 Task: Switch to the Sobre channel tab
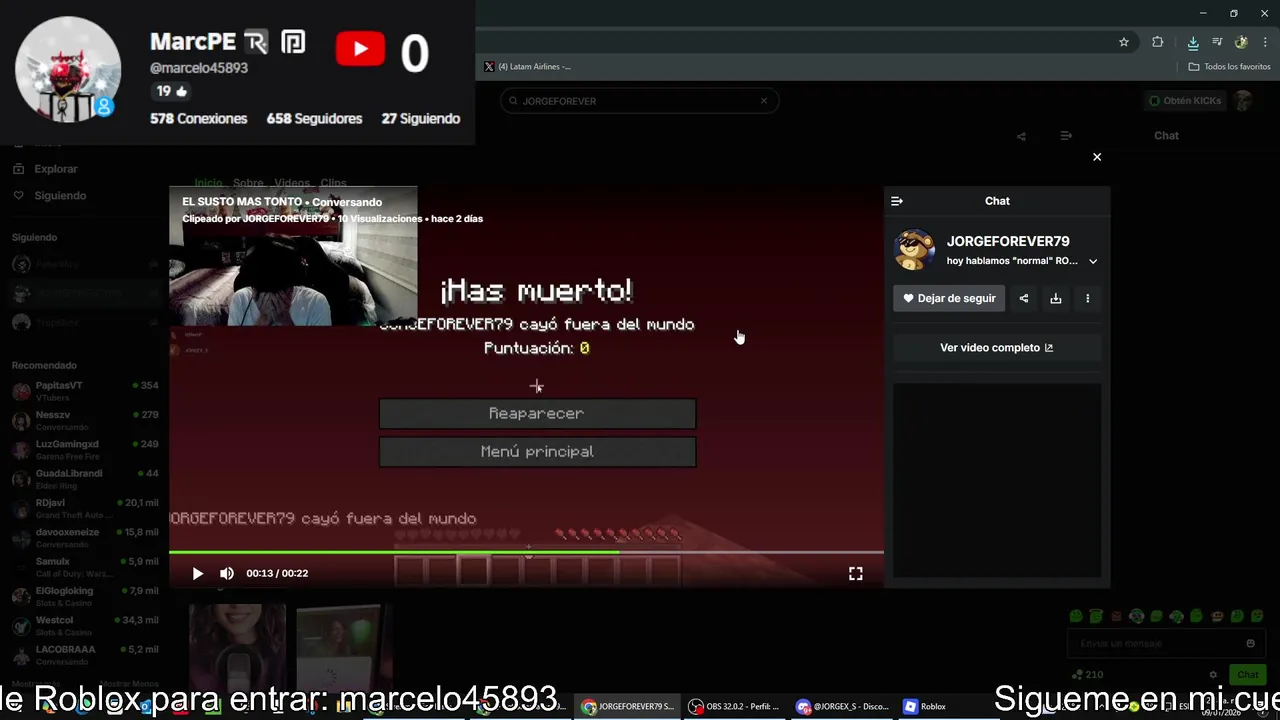pos(248,183)
